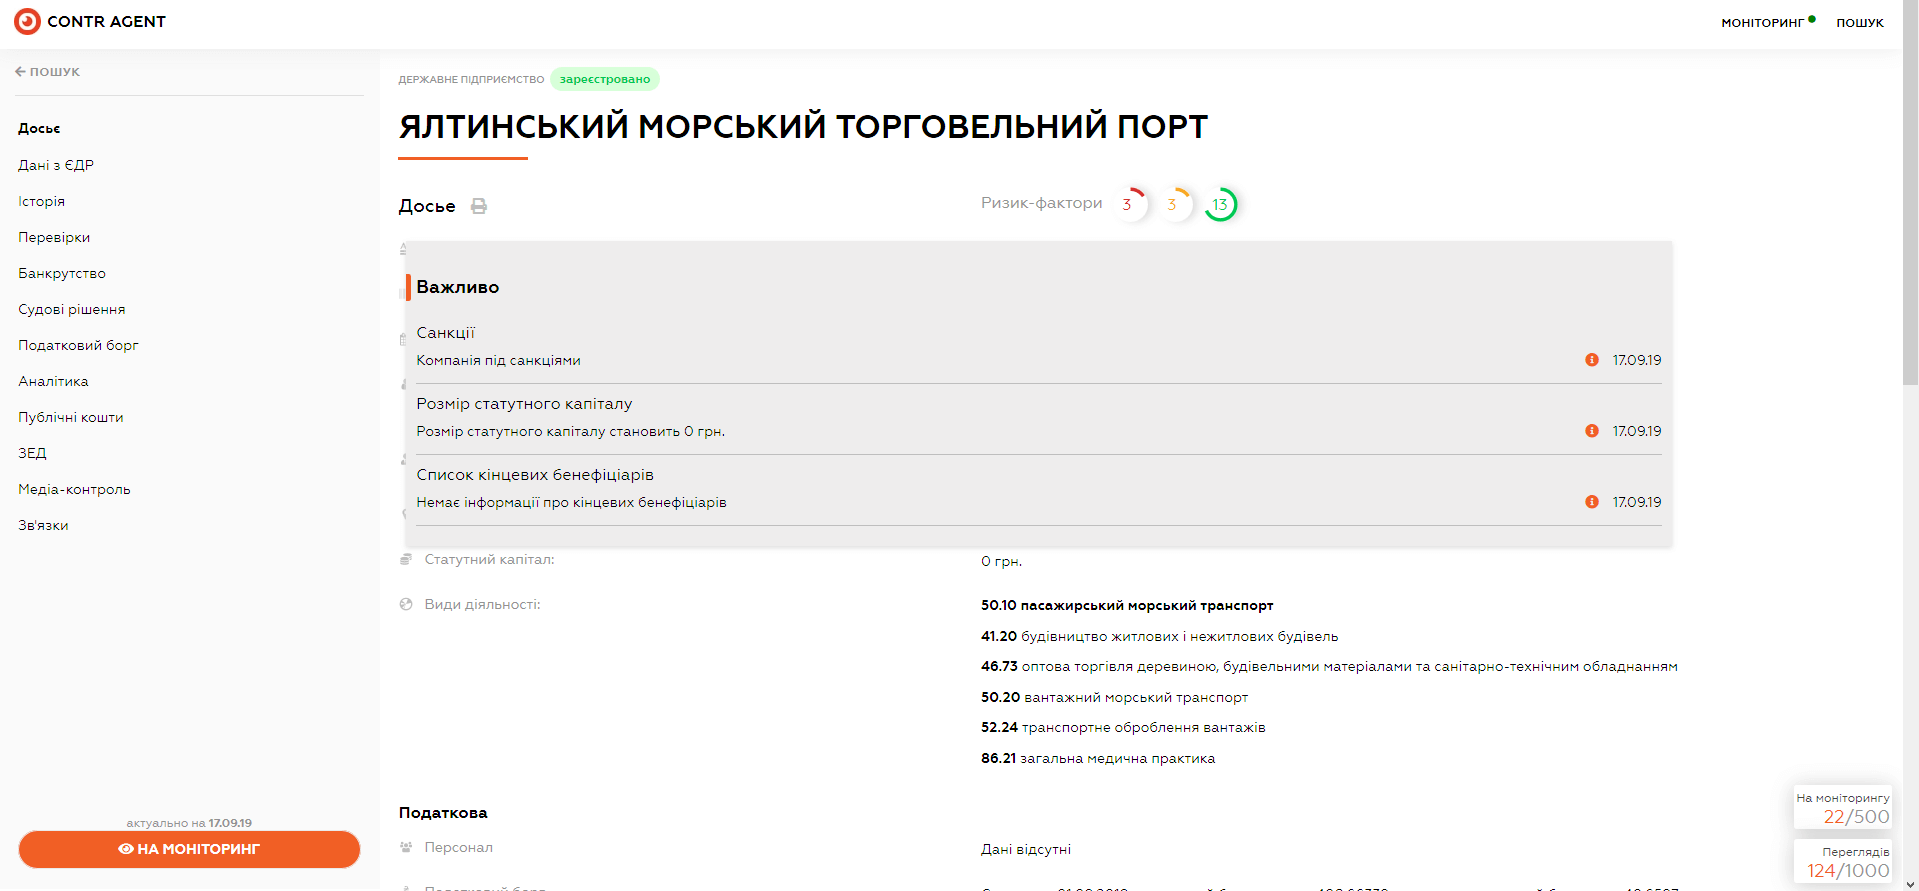Click the Розмір статутного капіталу становить 0 грн. text
The width and height of the screenshot is (1919, 891).
pyautogui.click(x=570, y=431)
